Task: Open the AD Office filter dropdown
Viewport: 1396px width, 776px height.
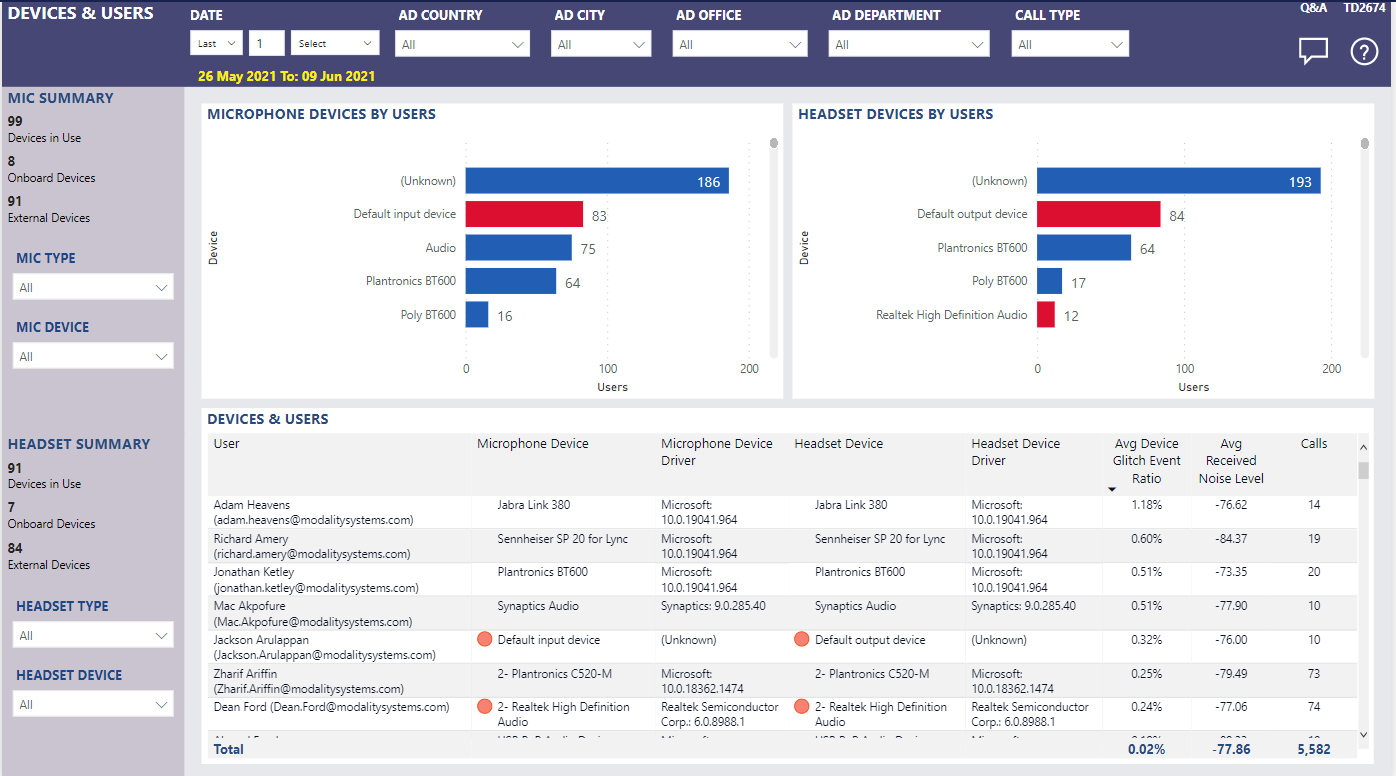Action: pyautogui.click(x=740, y=44)
